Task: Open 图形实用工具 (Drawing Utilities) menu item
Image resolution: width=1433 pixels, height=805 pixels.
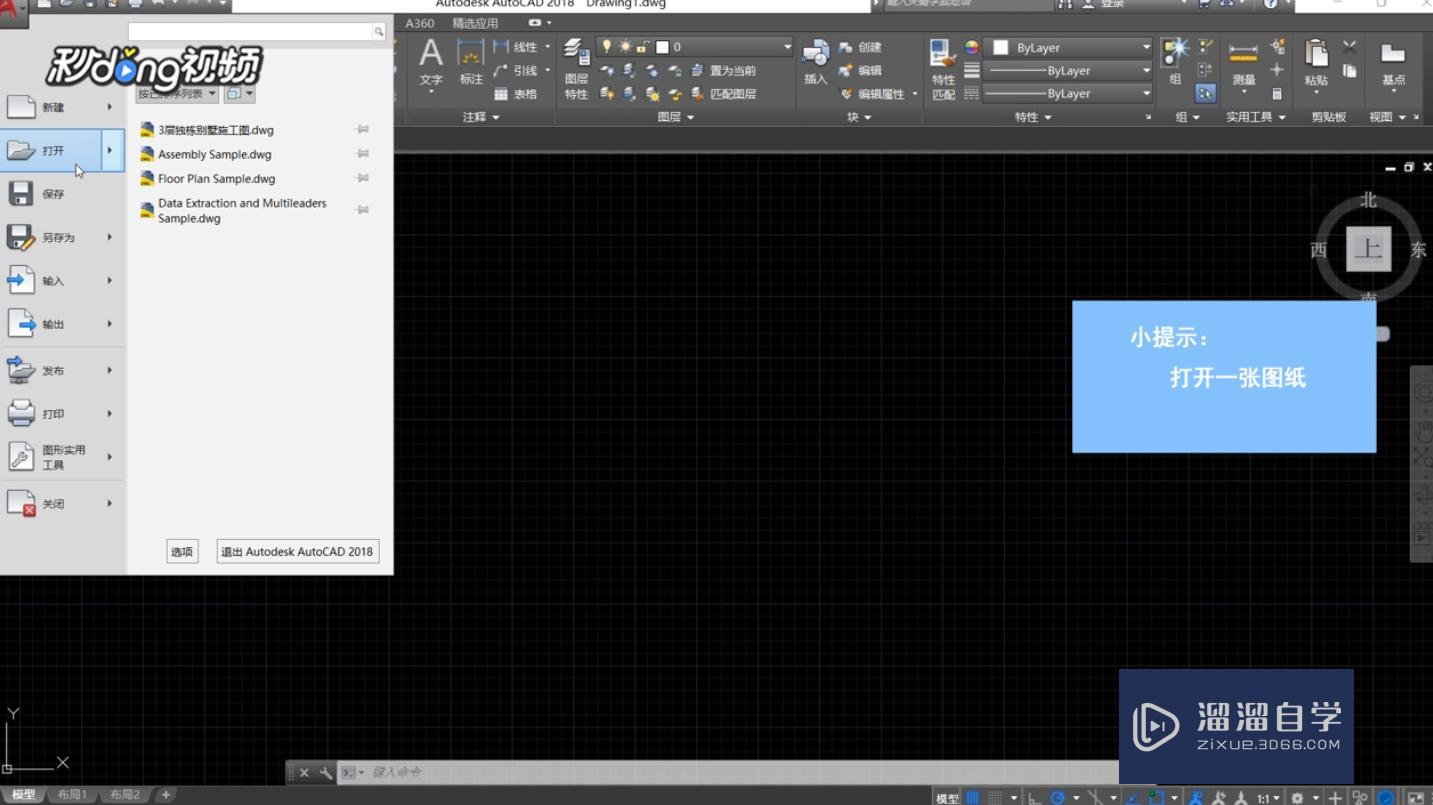Action: (x=62, y=457)
